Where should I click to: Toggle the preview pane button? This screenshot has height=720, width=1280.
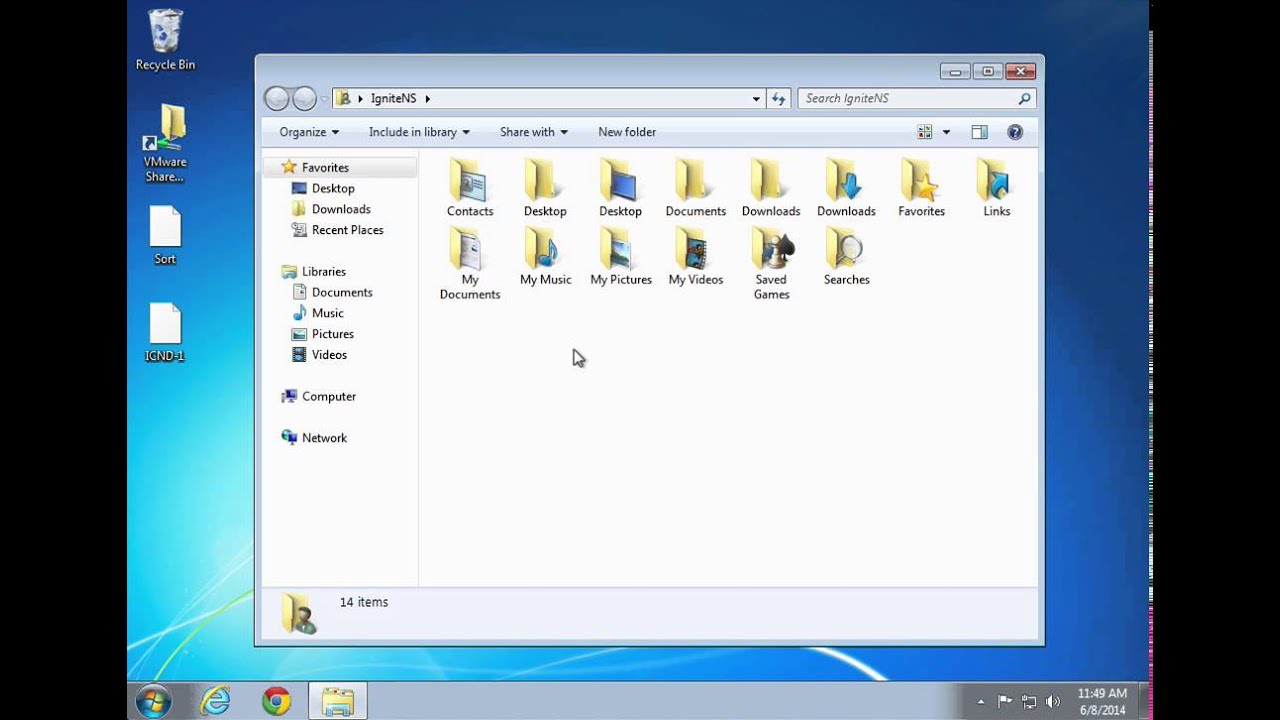click(x=979, y=132)
